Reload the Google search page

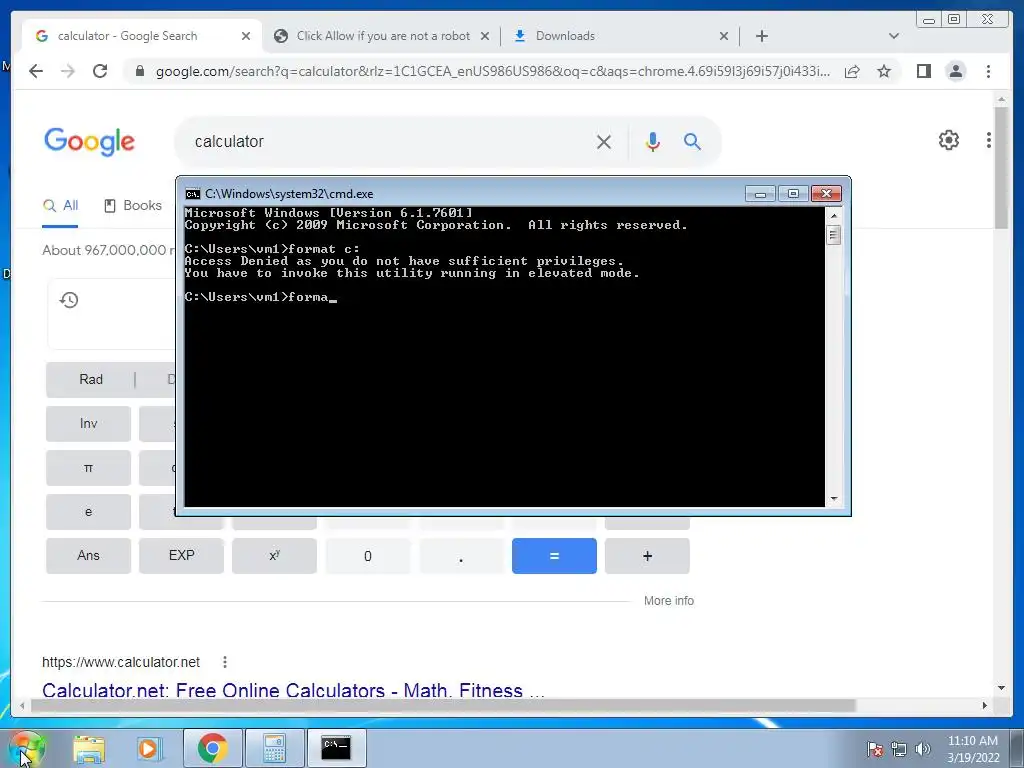point(100,71)
